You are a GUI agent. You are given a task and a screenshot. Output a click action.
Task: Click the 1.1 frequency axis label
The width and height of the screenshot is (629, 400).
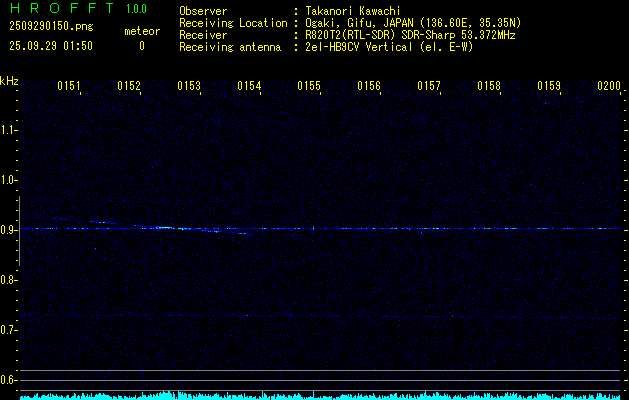(9, 130)
